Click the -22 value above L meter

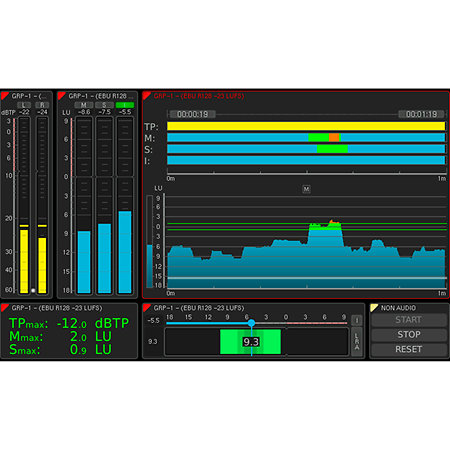[x=24, y=112]
